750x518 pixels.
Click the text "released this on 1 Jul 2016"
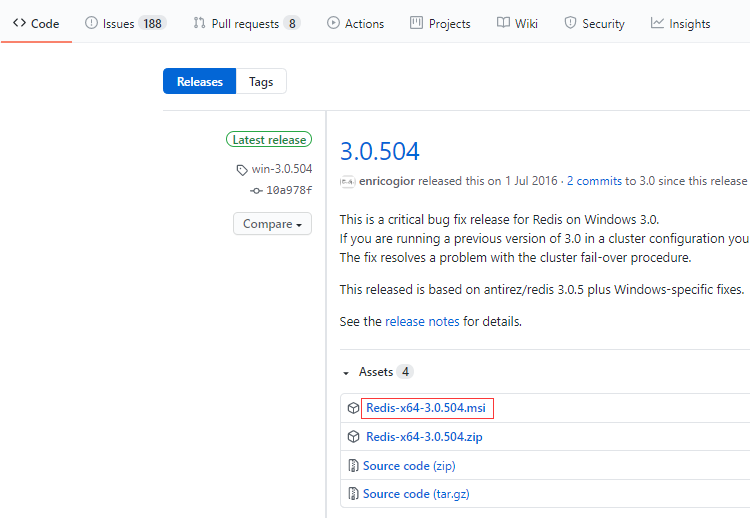click(x=488, y=181)
